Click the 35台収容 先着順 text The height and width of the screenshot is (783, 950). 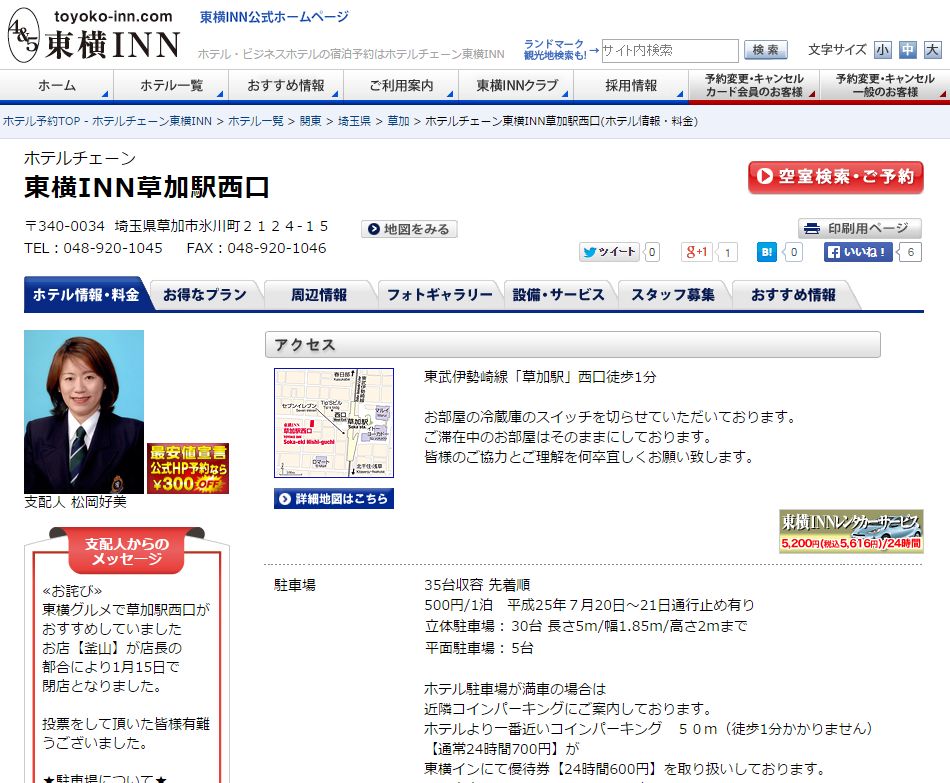click(477, 585)
